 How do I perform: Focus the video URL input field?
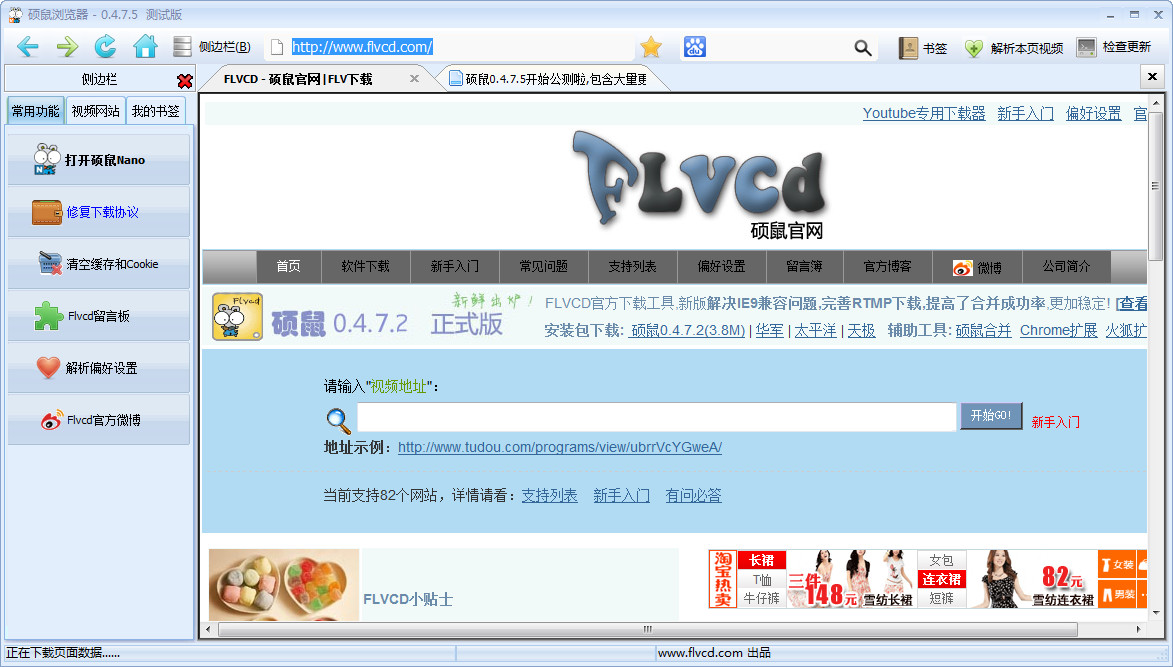657,417
